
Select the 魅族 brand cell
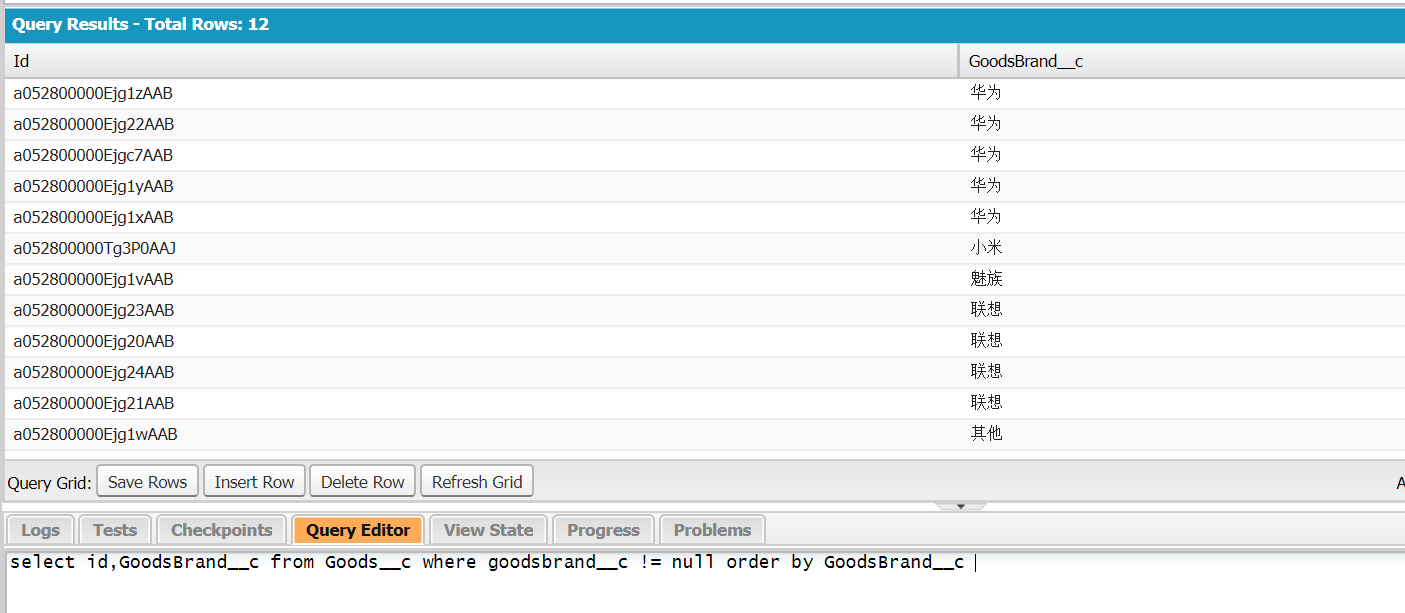tap(1182, 279)
